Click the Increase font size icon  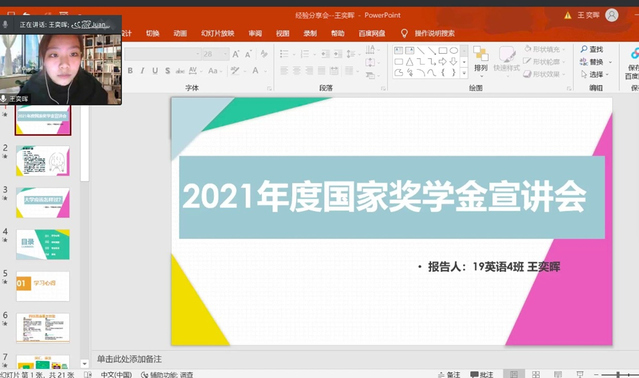tap(236, 54)
